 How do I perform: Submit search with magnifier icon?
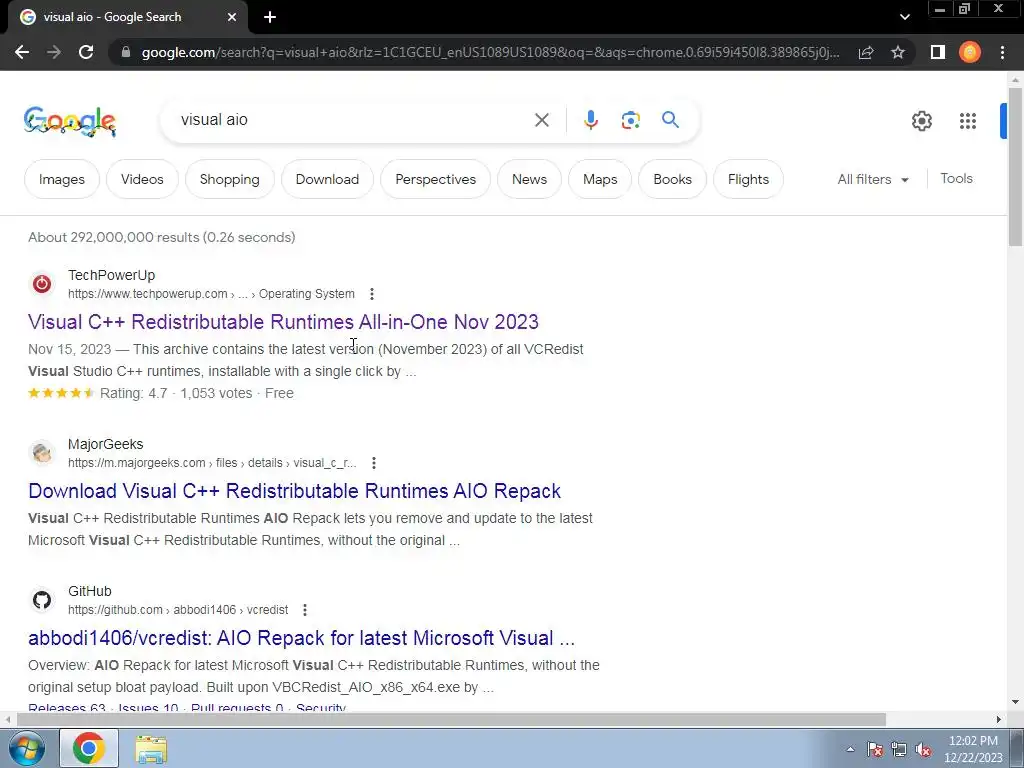pos(670,120)
